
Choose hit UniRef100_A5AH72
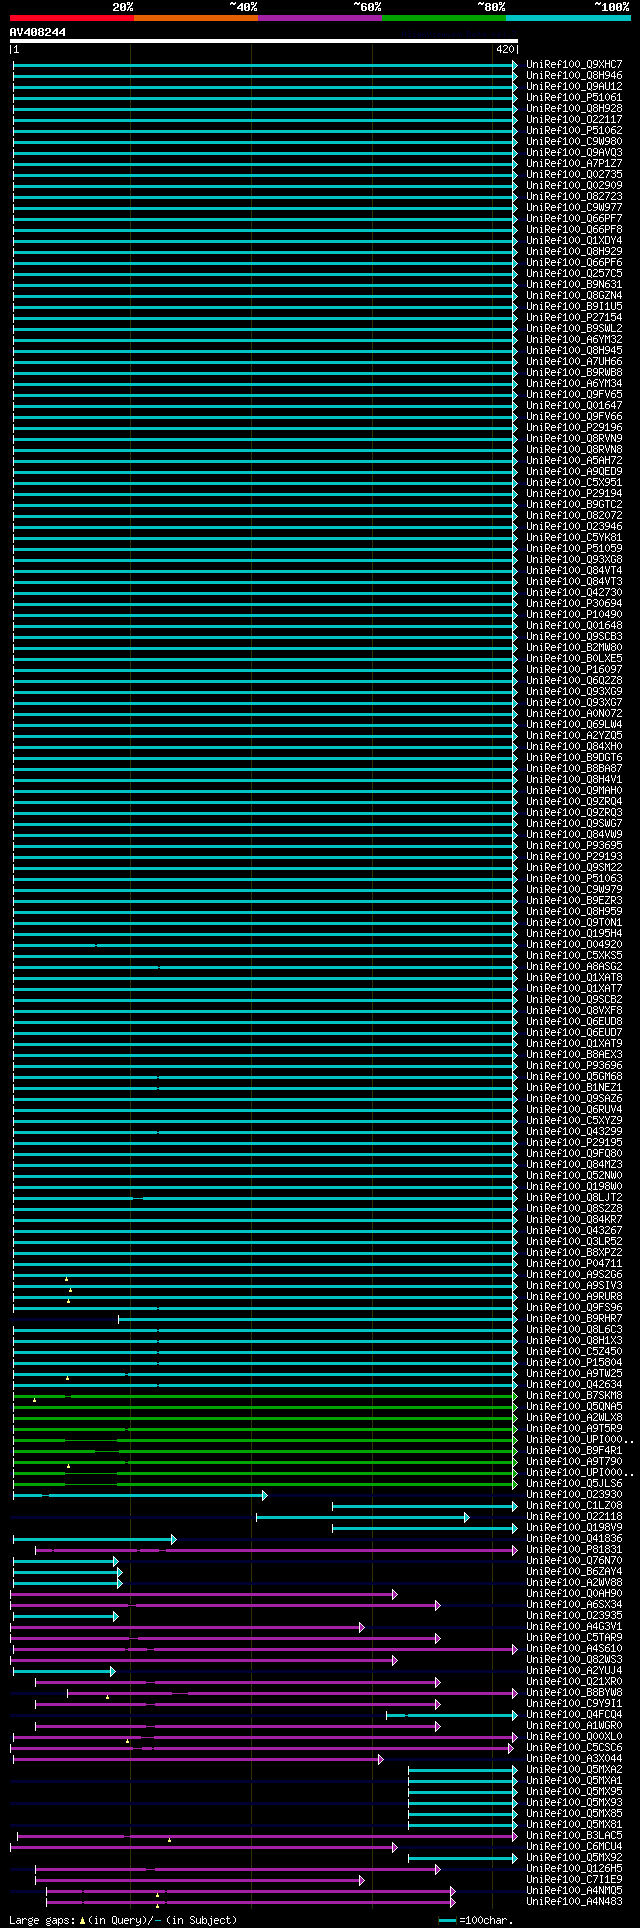coord(574,461)
